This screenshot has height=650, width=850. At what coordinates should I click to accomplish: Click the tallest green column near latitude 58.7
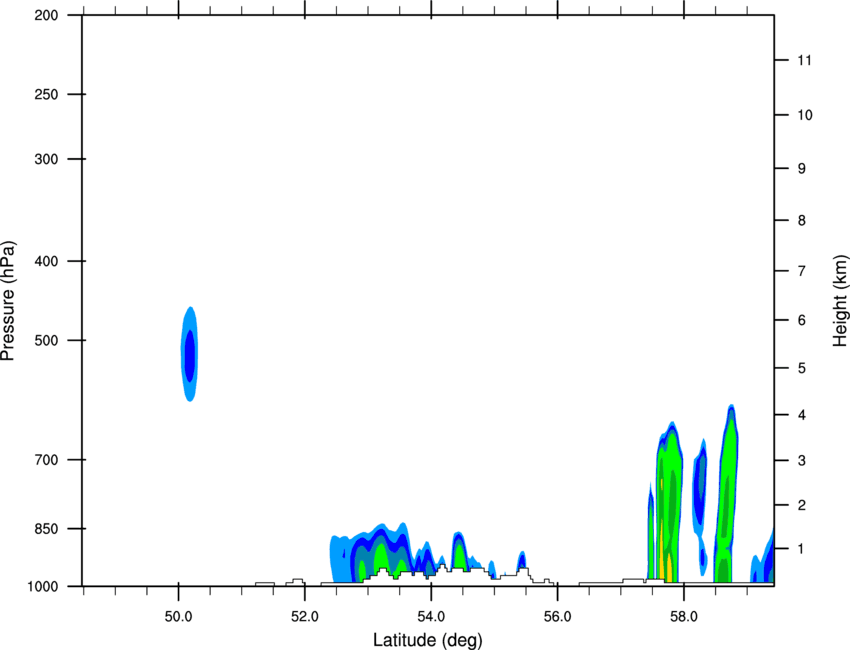[x=726, y=493]
